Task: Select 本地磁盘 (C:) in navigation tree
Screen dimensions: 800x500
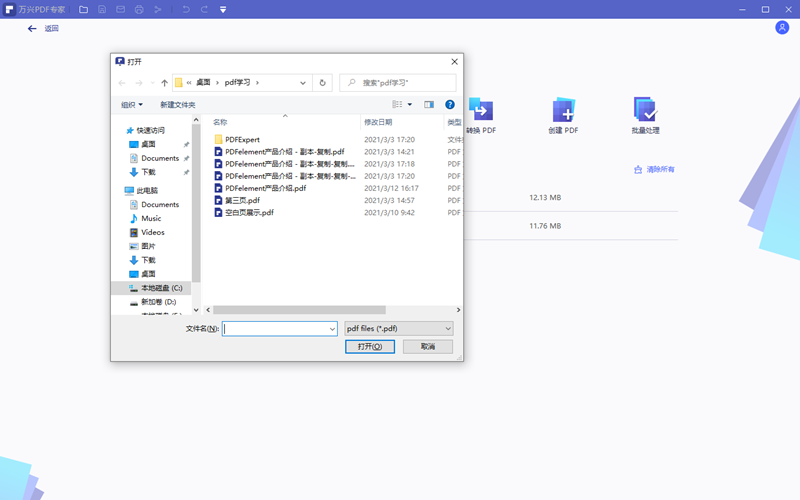Action: click(161, 288)
